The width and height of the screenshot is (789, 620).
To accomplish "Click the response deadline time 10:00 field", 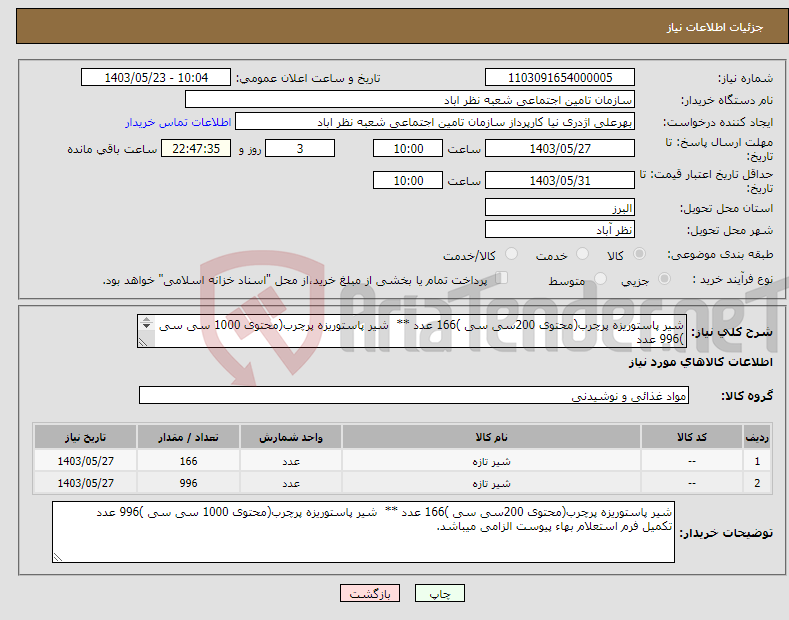I will point(408,148).
